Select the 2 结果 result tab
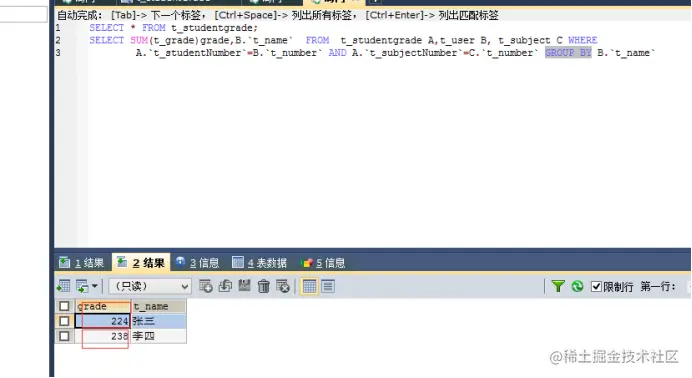Image resolution: width=692 pixels, height=378 pixels. 141,263
